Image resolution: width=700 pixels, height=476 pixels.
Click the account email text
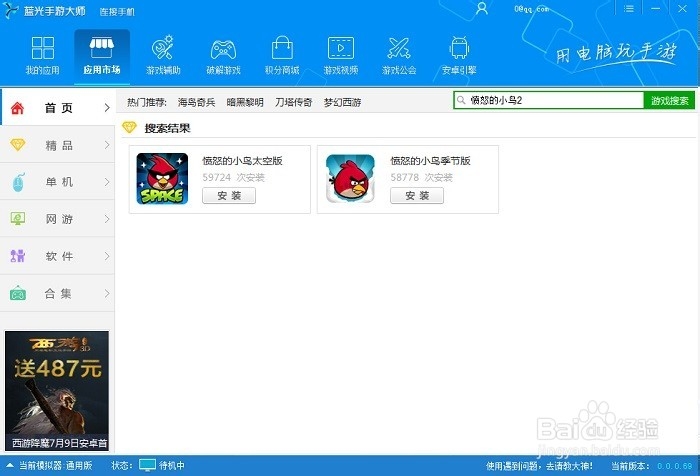tap(531, 9)
